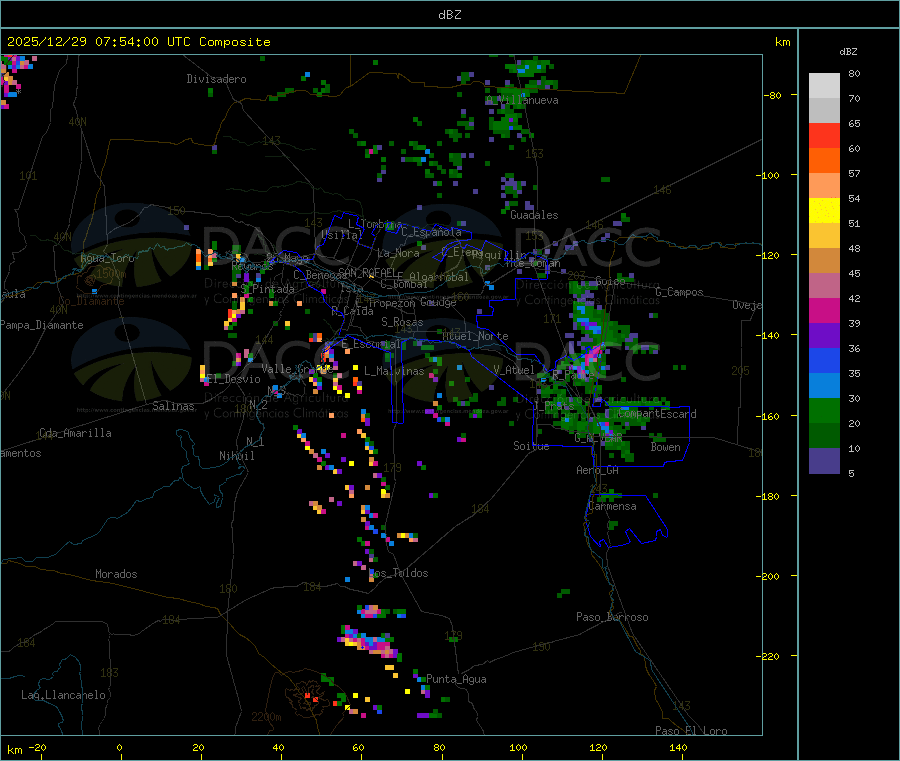Image resolution: width=900 pixels, height=761 pixels.
Task: Click the Paso_Borroso label on the map
Action: coord(611,617)
